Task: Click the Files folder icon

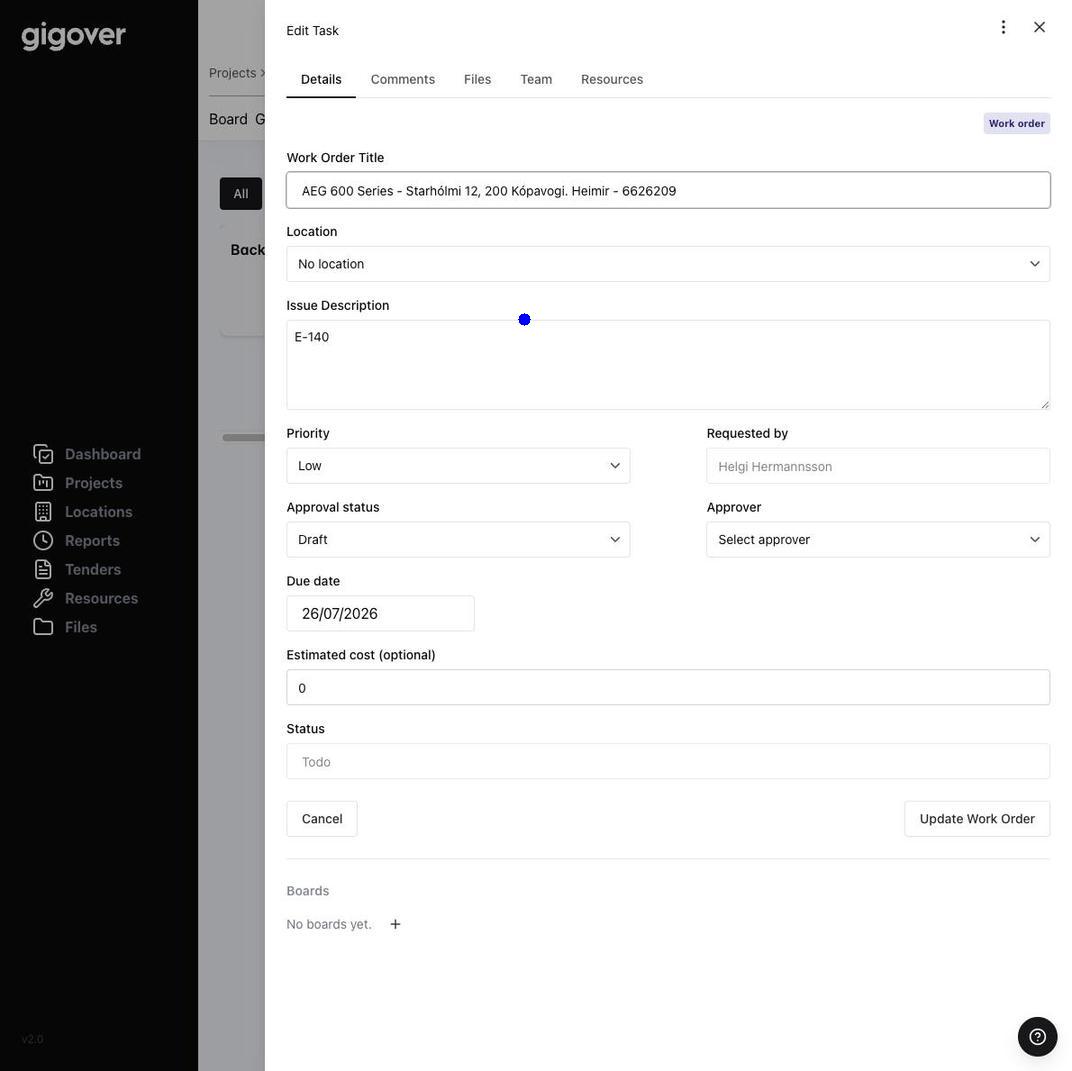Action: pos(43,626)
